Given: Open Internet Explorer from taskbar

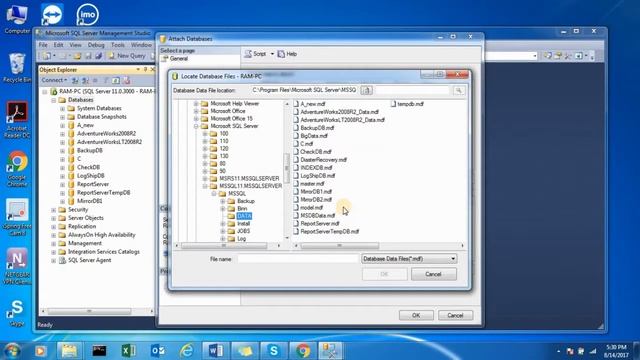Looking at the screenshot, I should (187, 351).
